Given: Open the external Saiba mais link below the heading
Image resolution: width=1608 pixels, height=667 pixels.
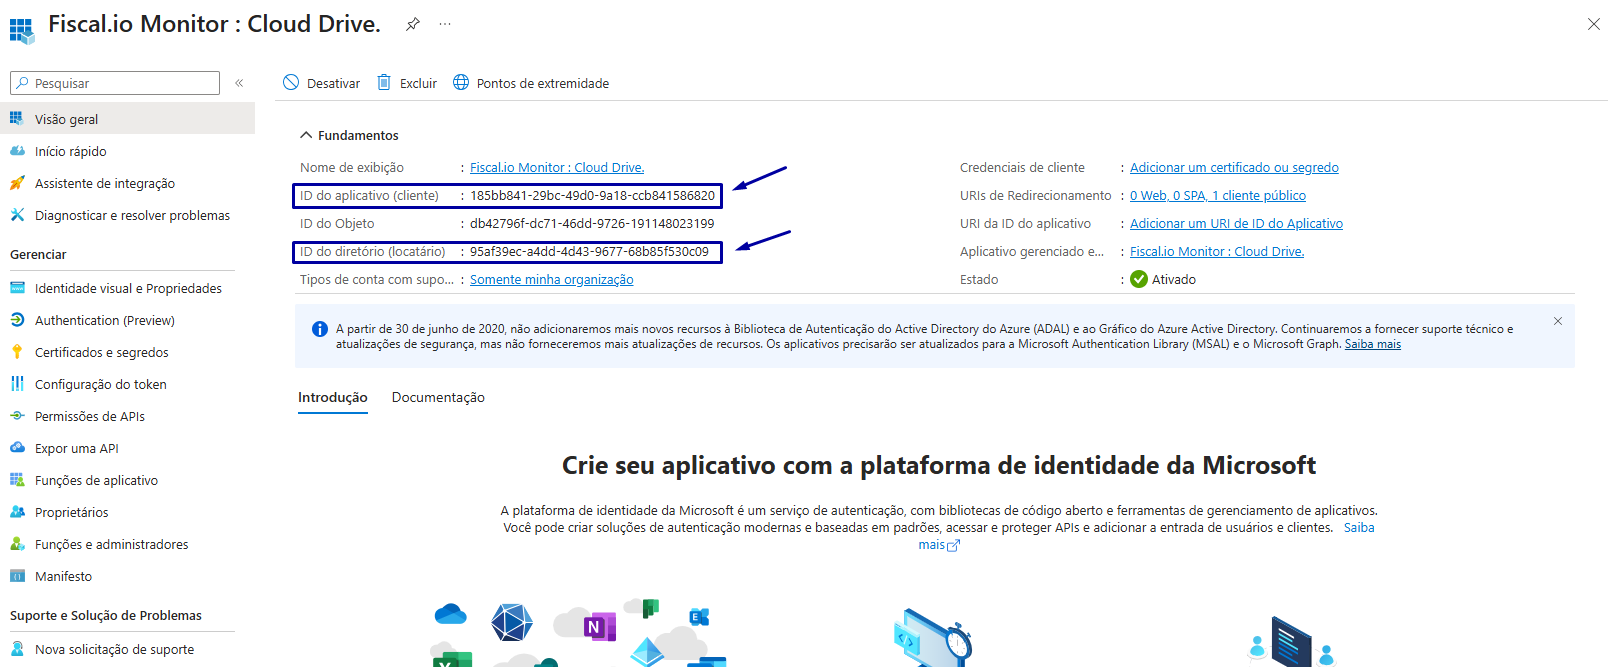Looking at the screenshot, I should (1358, 528).
